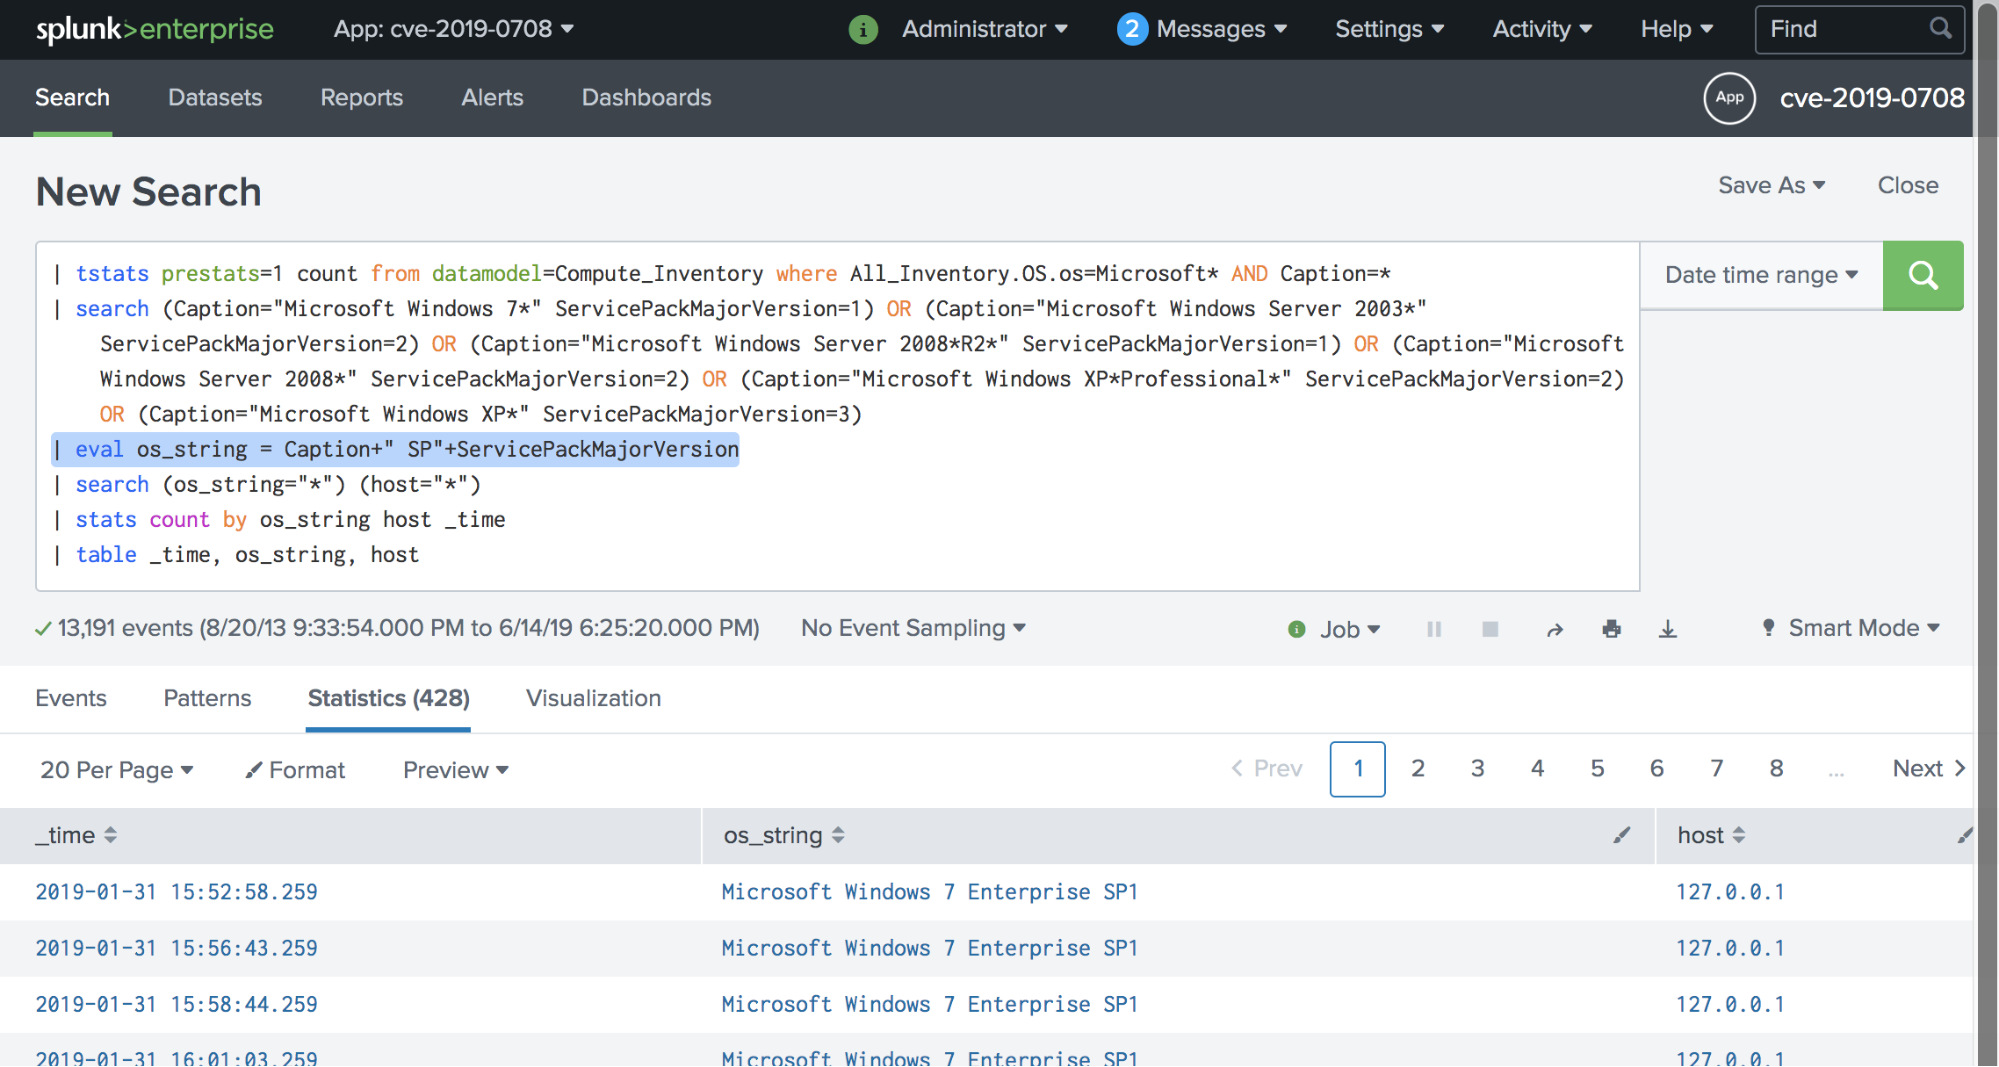Screen dimensions: 1999x1067
Task: Click os_string in the 15:52:58 row
Action: point(930,892)
